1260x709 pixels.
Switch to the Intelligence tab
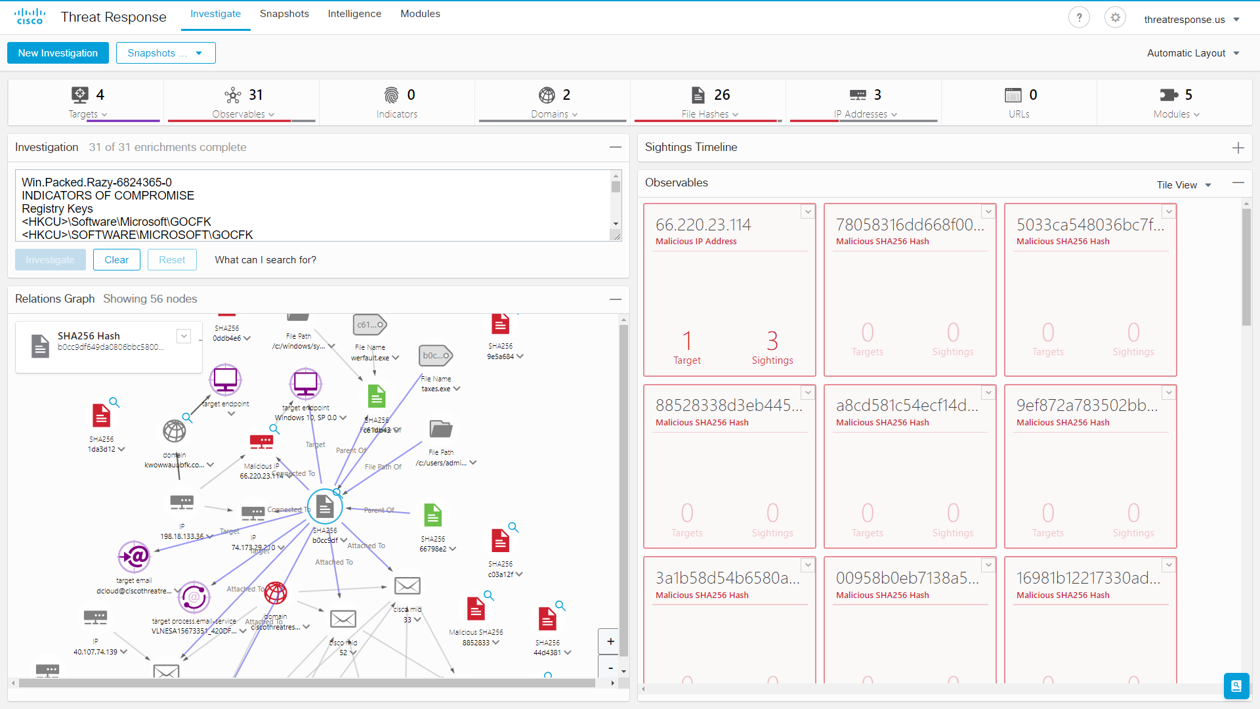[x=355, y=14]
